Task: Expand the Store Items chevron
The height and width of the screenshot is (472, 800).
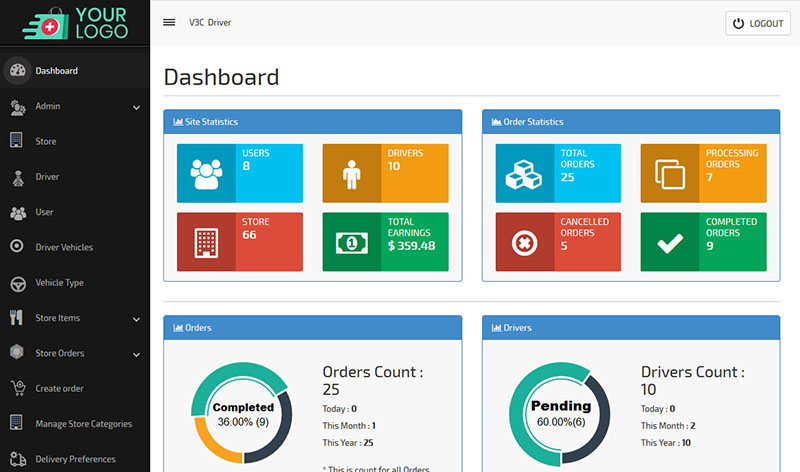Action: point(136,319)
